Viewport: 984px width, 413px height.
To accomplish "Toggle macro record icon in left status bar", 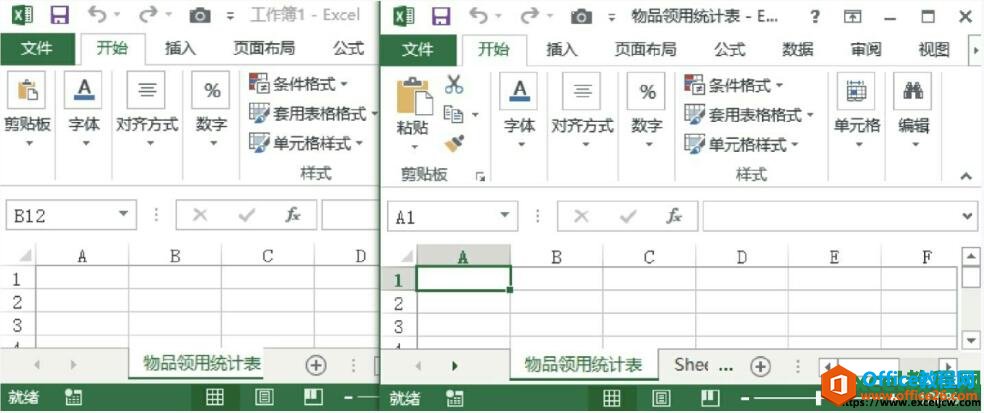I will [74, 397].
